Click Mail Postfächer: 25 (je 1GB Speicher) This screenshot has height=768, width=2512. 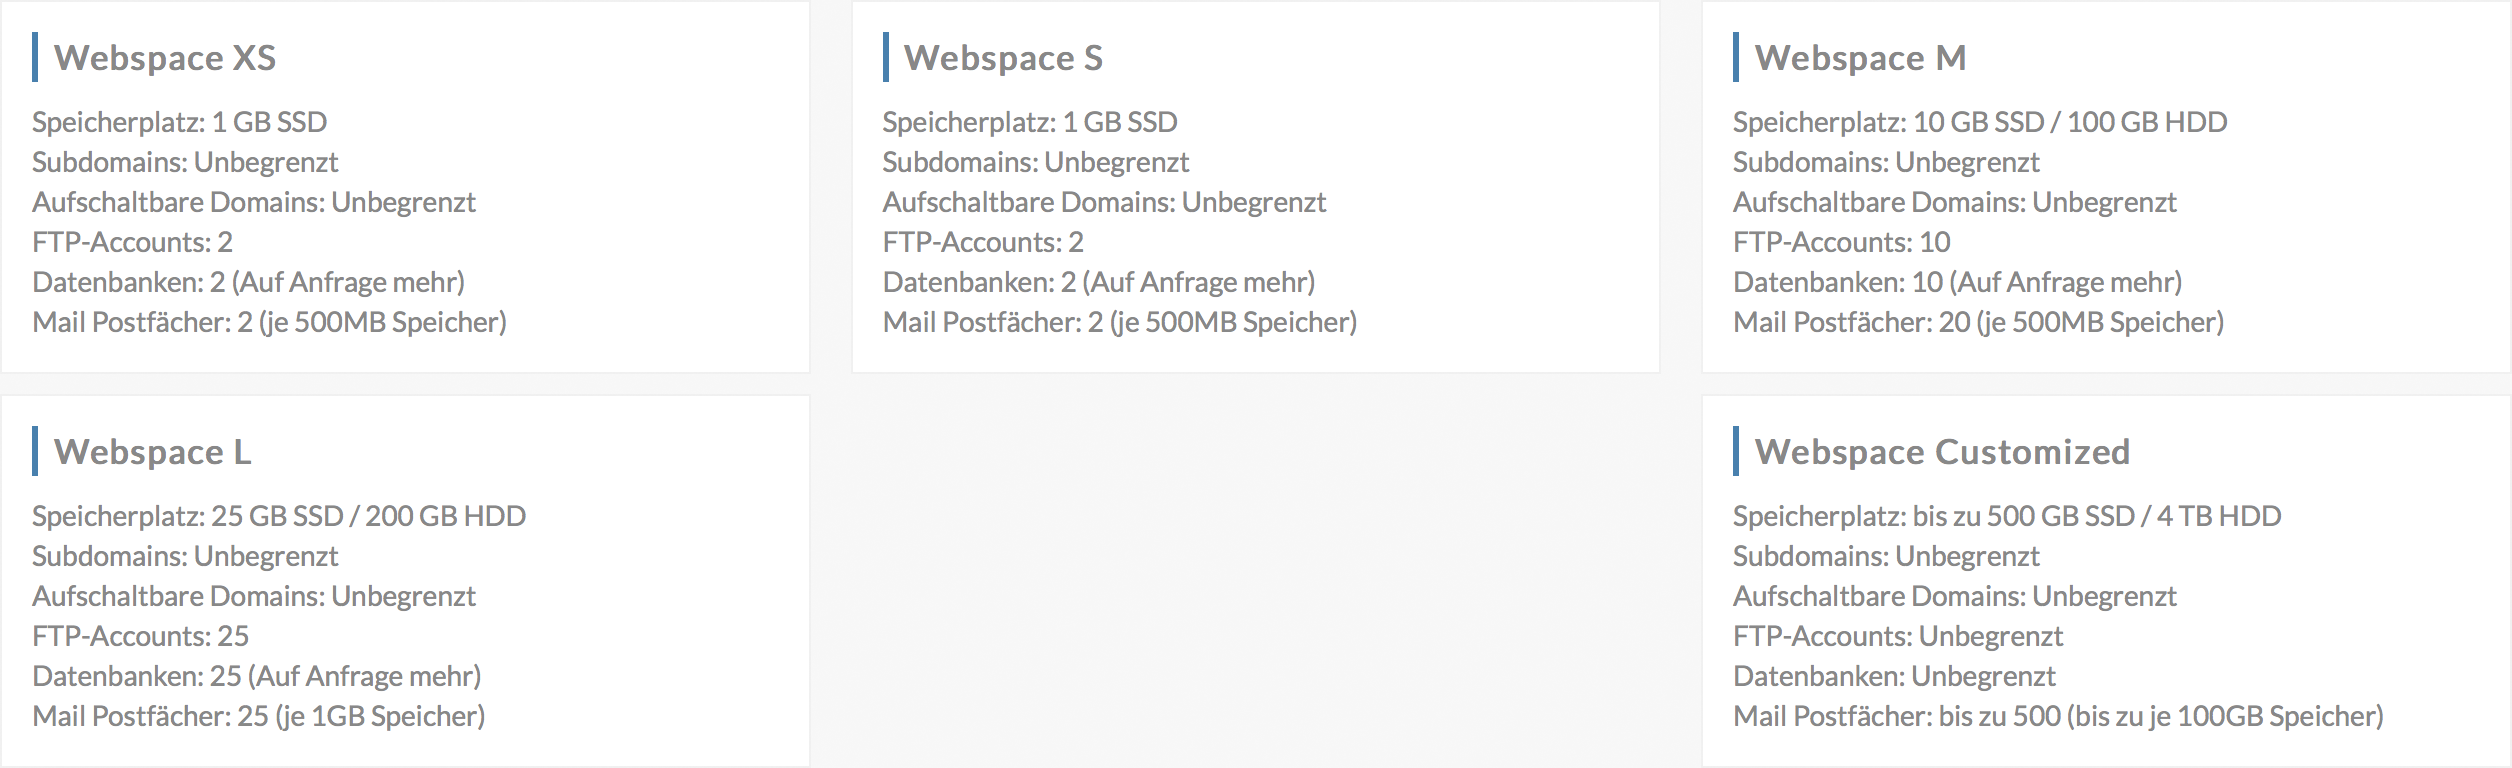[x=258, y=716]
